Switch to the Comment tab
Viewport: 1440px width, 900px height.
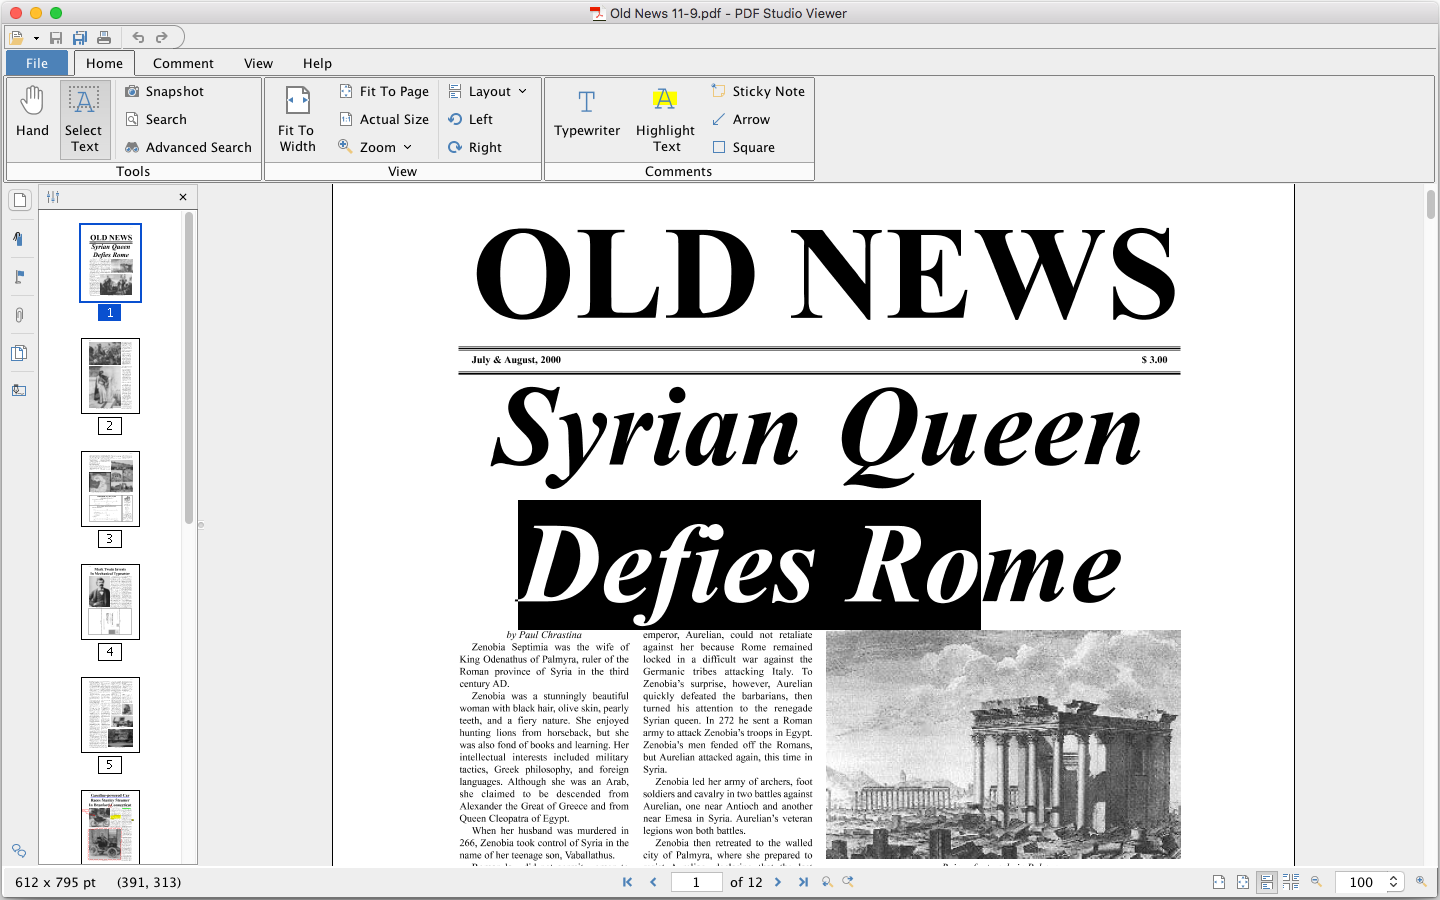click(183, 63)
